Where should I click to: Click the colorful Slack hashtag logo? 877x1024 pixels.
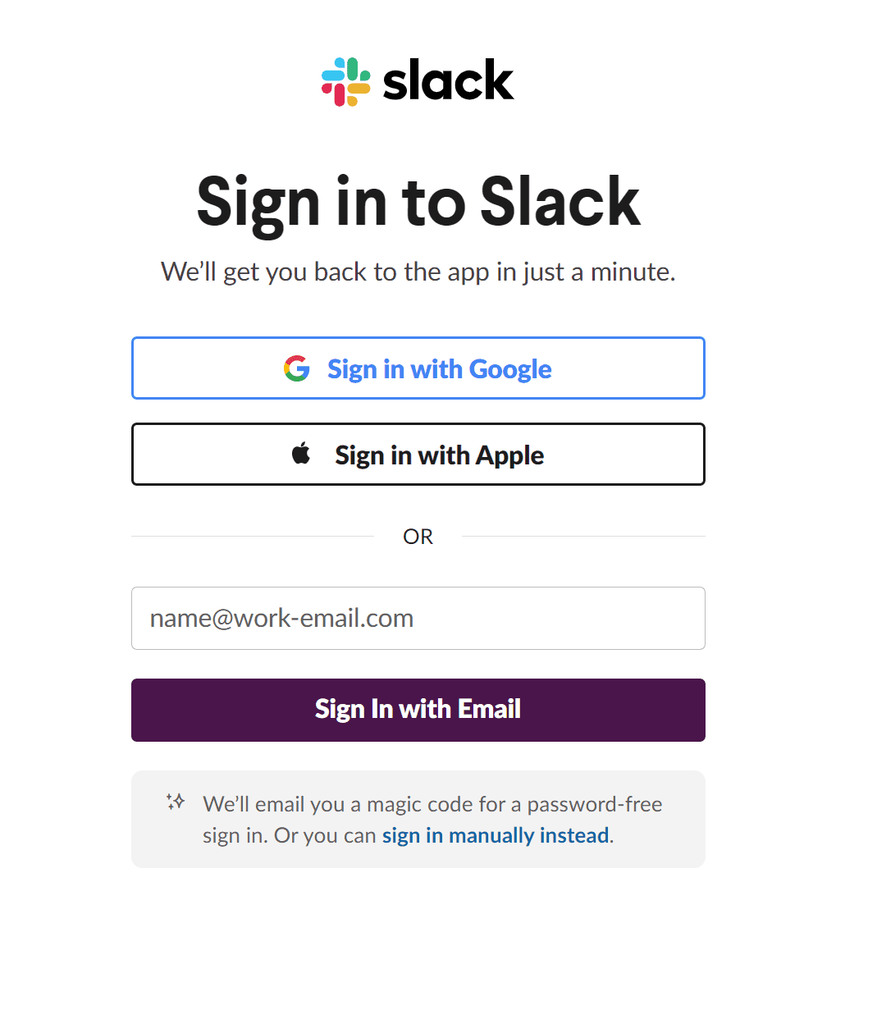coord(346,82)
